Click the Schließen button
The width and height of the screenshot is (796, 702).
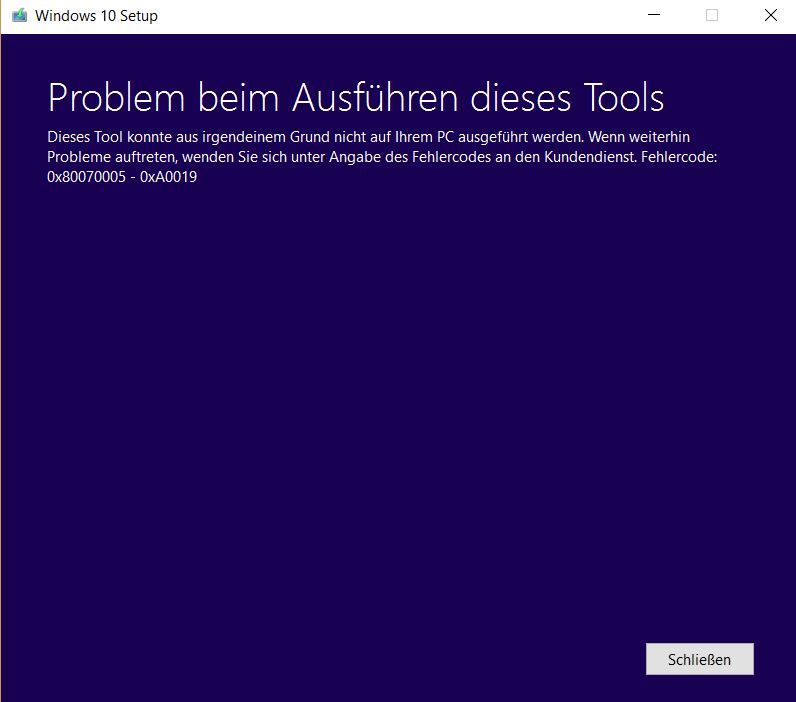click(700, 659)
